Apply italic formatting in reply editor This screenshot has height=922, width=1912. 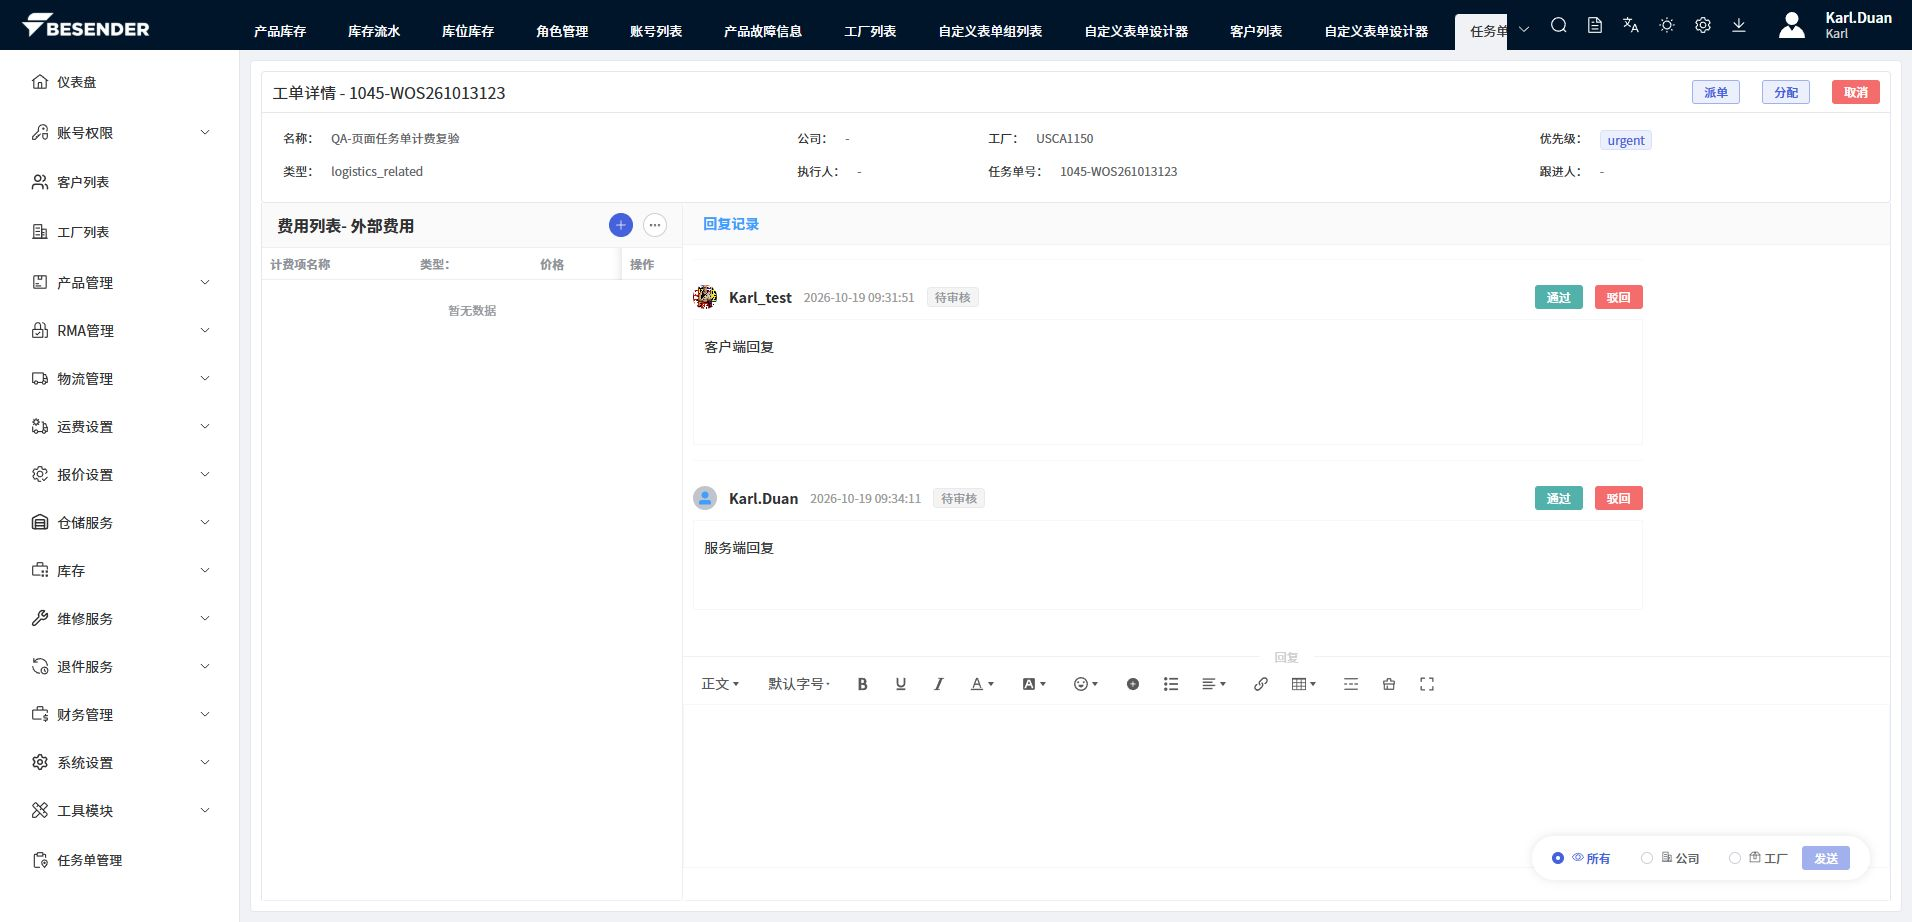(938, 684)
